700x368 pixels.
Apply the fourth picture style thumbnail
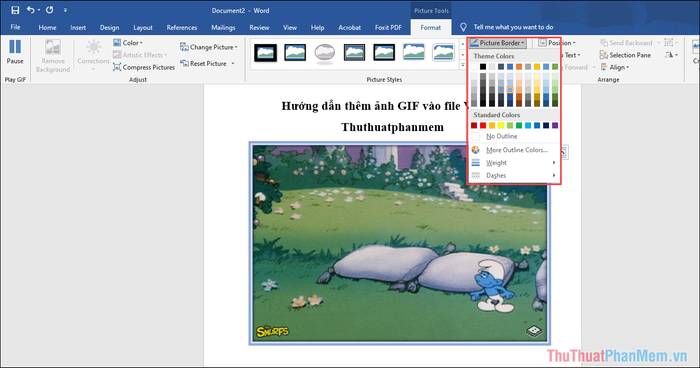(354, 52)
